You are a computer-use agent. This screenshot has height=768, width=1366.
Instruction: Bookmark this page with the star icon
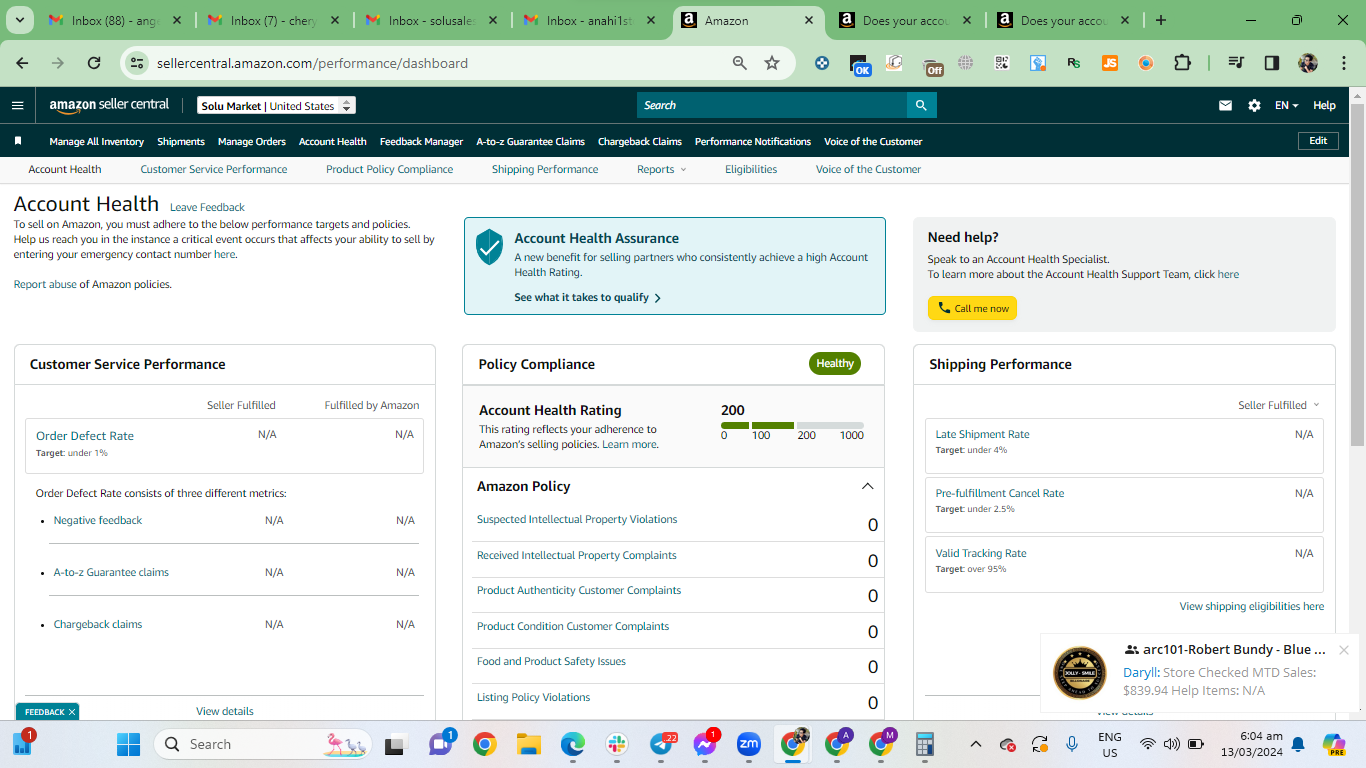click(x=772, y=63)
